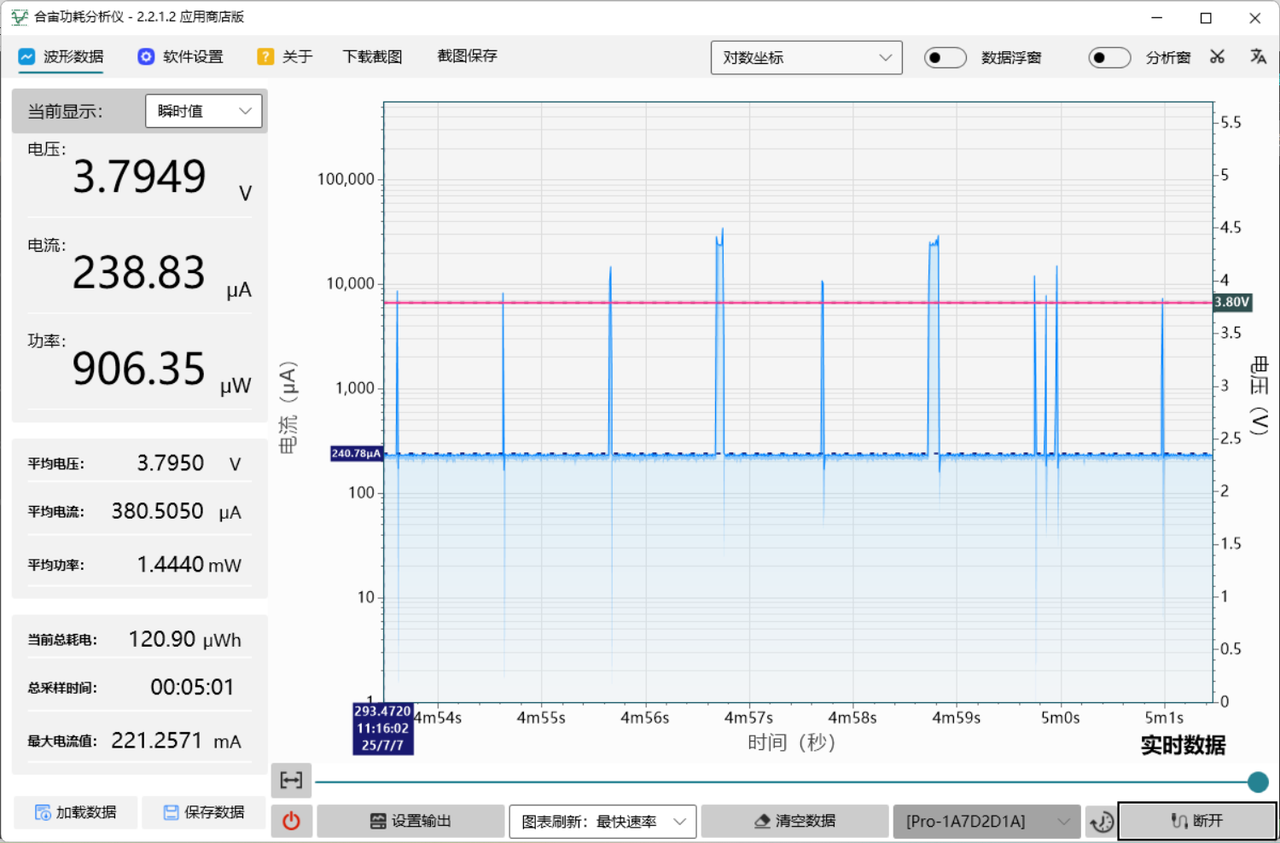Click the 实时数据 label
The height and width of the screenshot is (843, 1280).
(1183, 745)
